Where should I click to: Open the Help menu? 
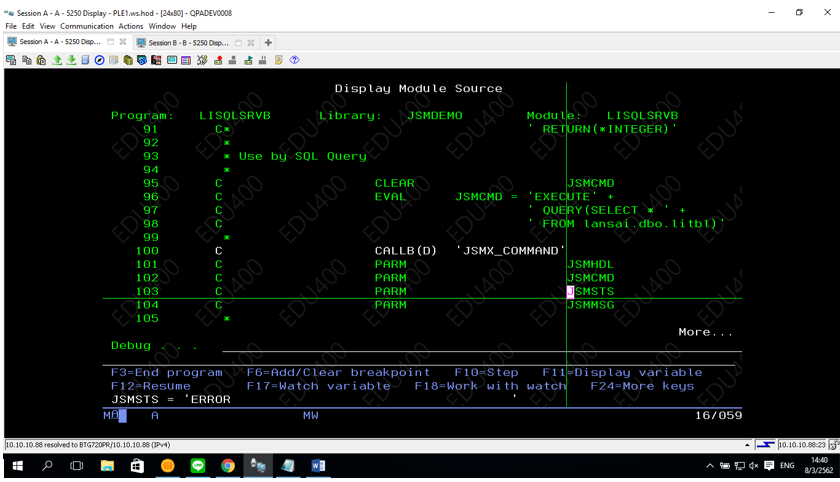click(x=189, y=26)
